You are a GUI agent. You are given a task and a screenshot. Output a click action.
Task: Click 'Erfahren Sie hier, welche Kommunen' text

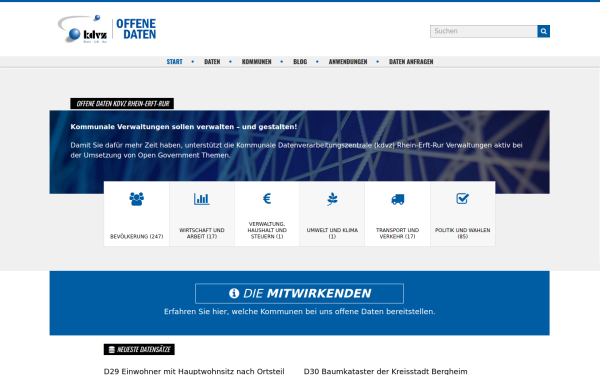point(300,311)
